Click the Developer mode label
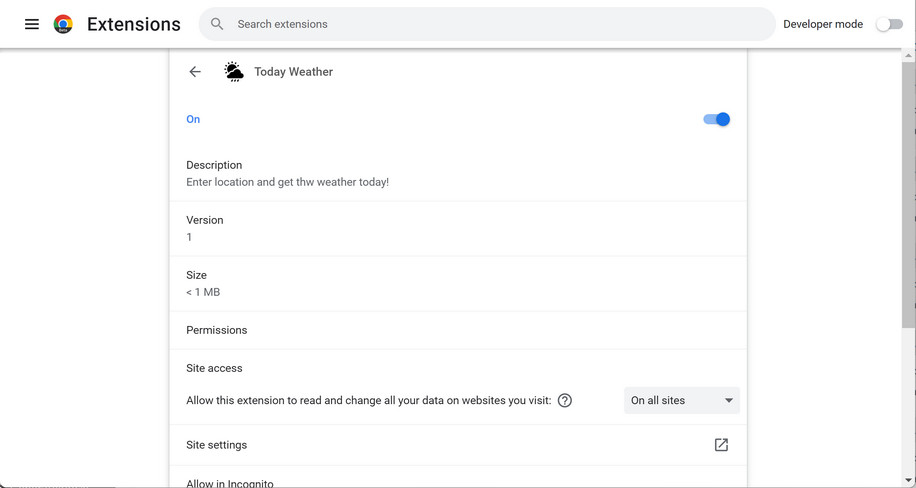 coord(822,24)
